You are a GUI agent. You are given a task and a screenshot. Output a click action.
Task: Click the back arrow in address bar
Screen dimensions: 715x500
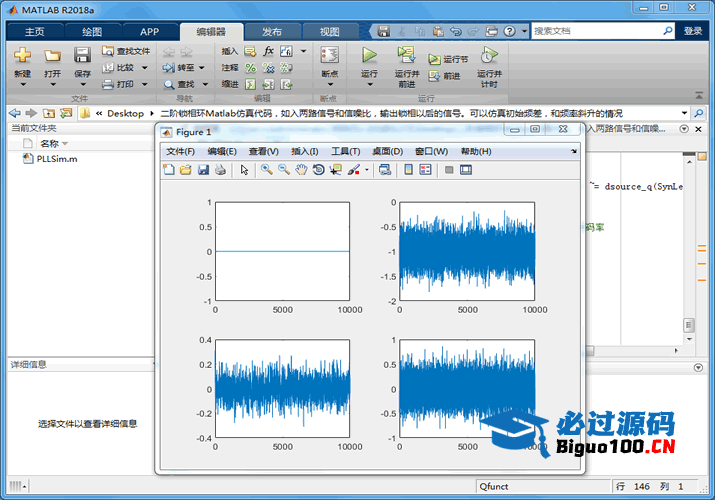tap(15, 113)
